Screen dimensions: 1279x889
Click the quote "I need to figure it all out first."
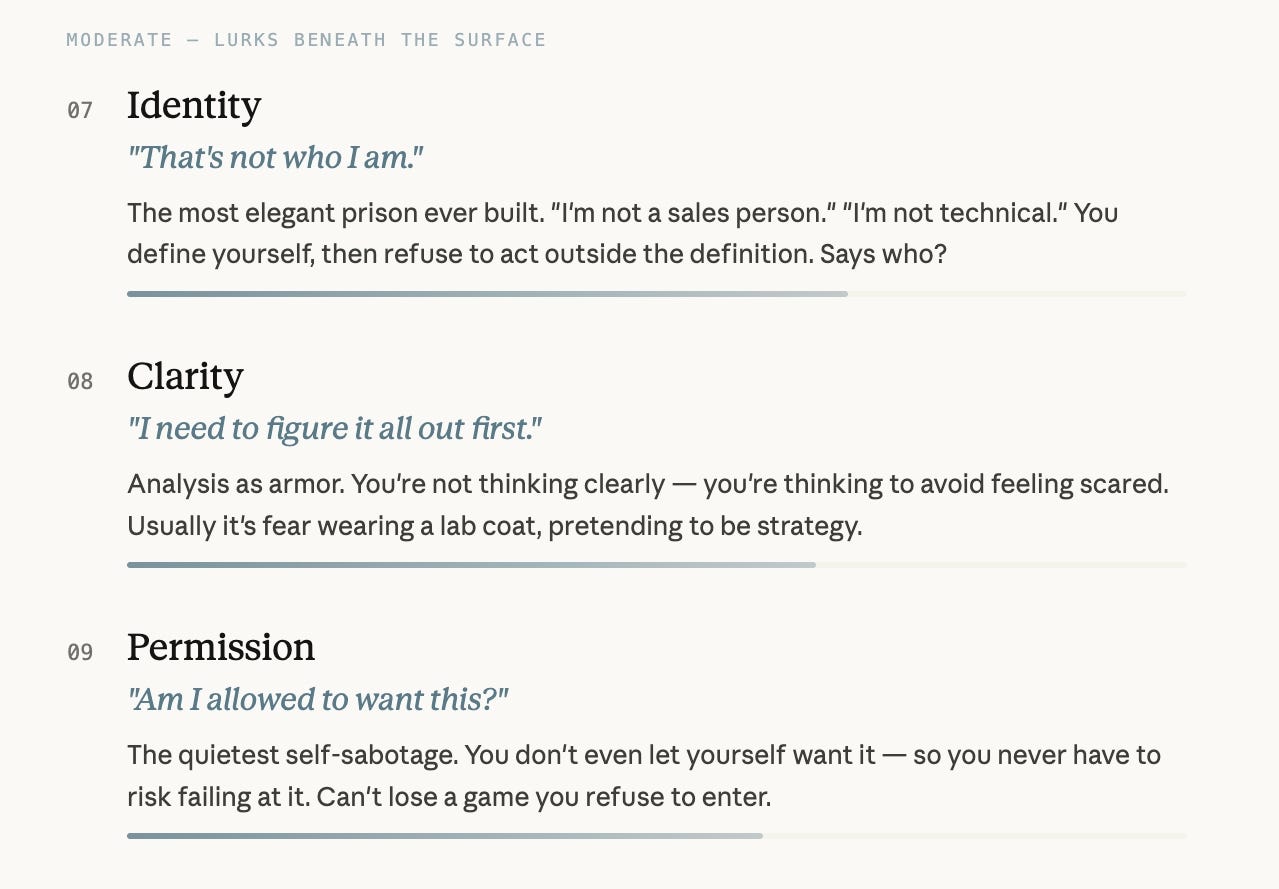point(335,428)
